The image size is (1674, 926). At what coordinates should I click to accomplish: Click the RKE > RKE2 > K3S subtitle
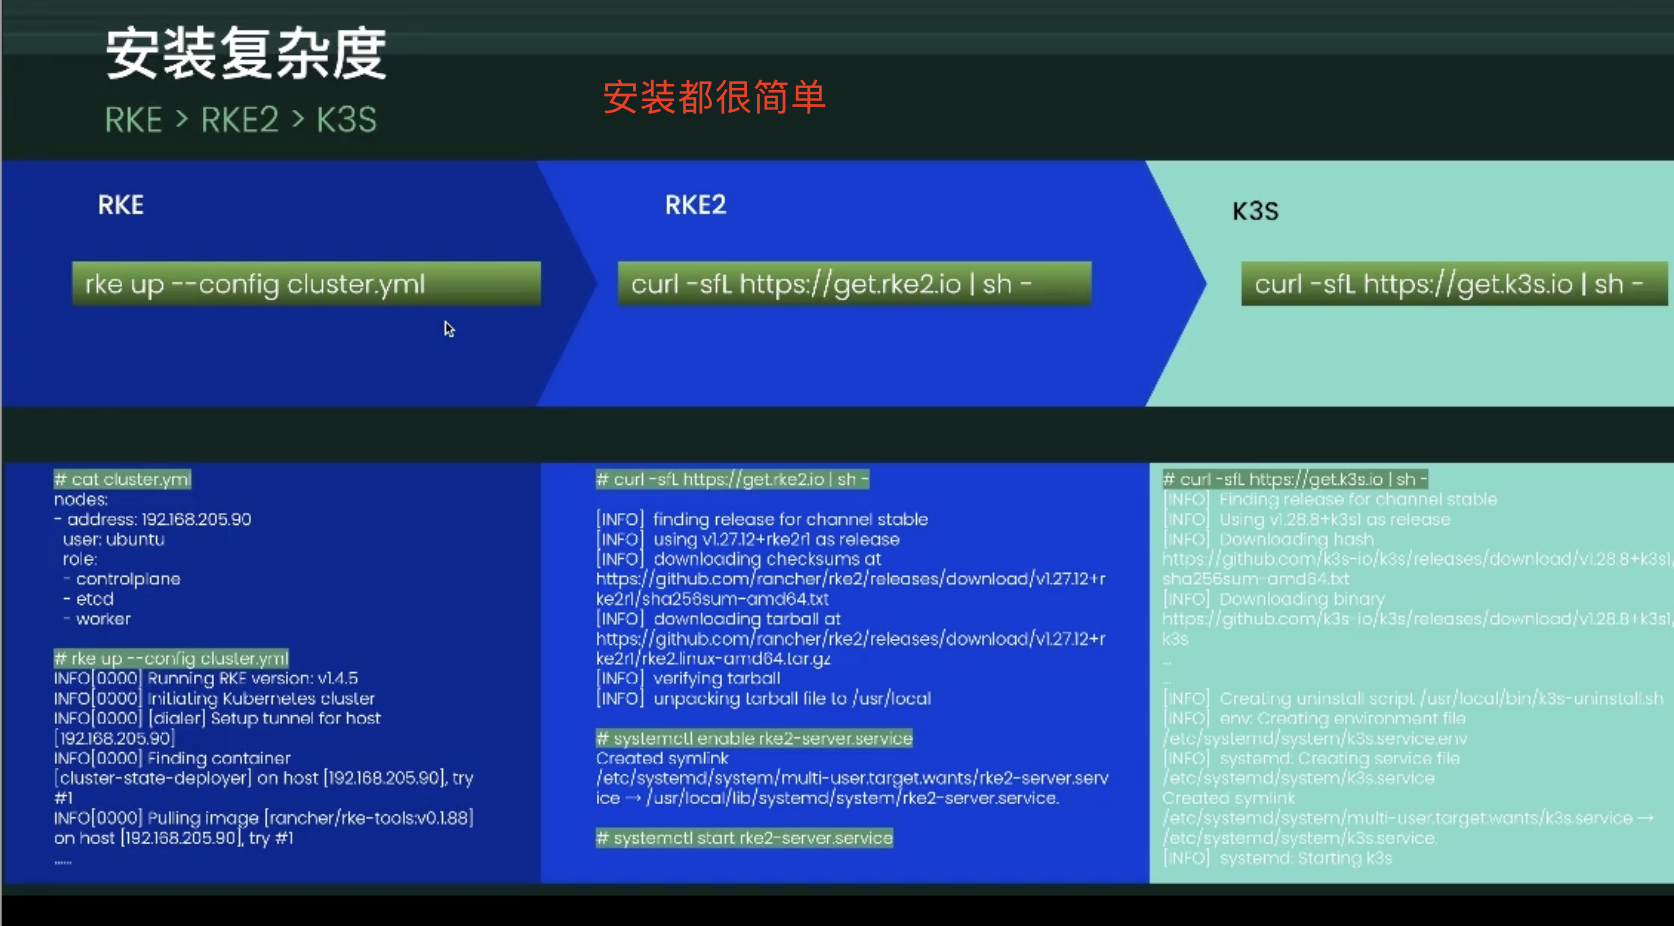point(241,120)
